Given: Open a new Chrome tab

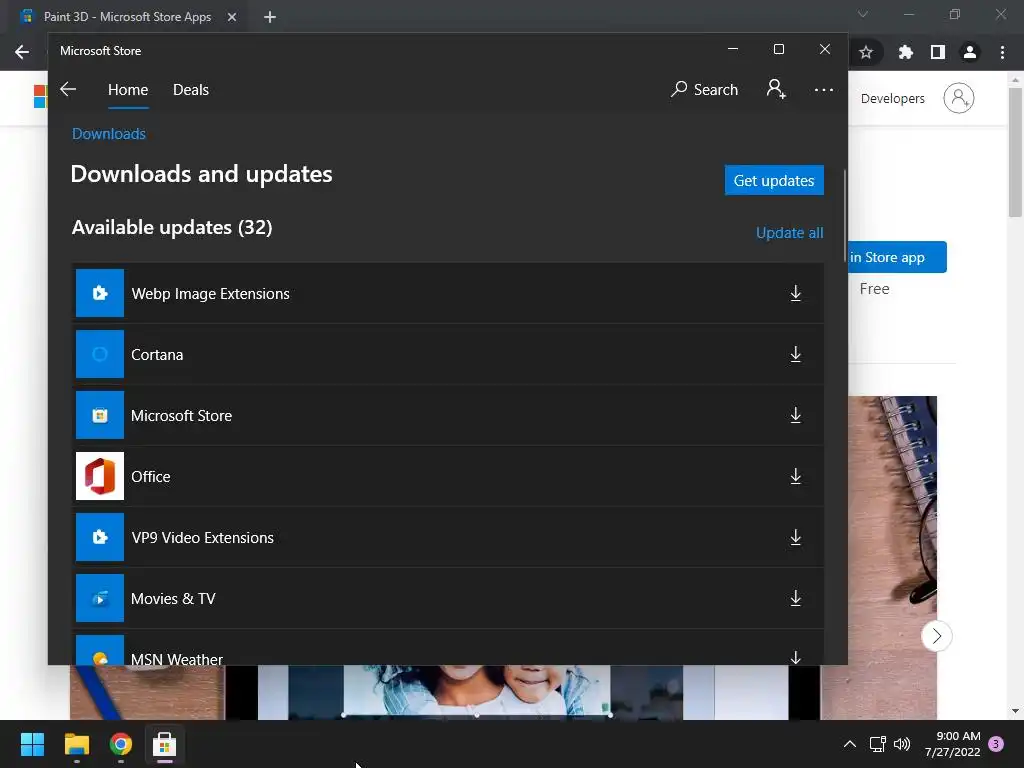Looking at the screenshot, I should (270, 17).
